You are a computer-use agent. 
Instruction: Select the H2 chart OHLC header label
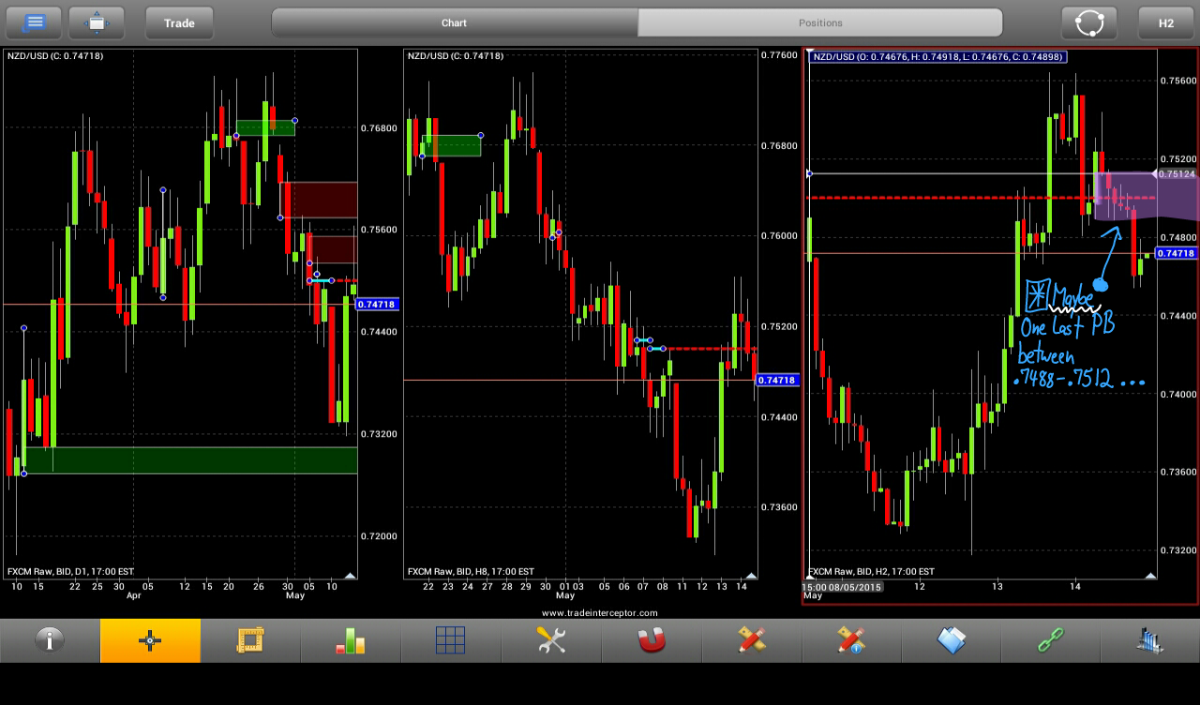pos(938,57)
